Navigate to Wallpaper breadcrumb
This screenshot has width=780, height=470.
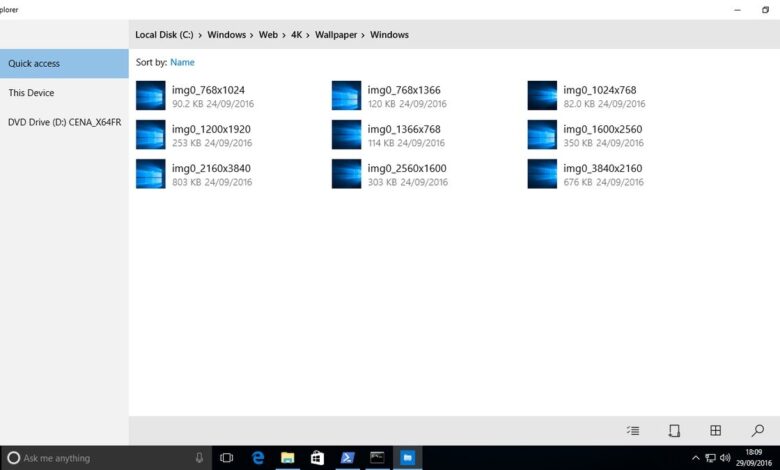336,35
